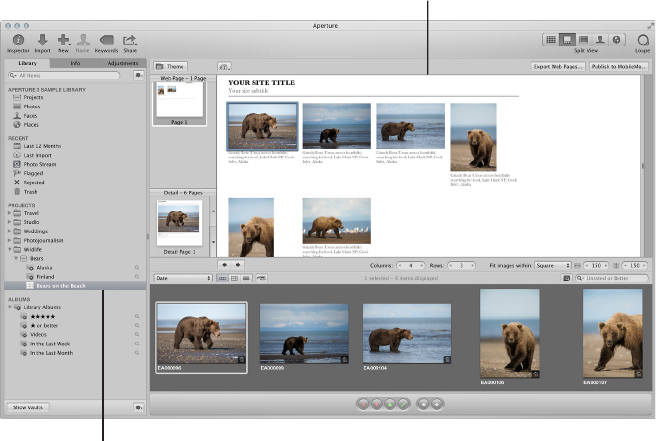Select Split View layout button

click(566, 39)
